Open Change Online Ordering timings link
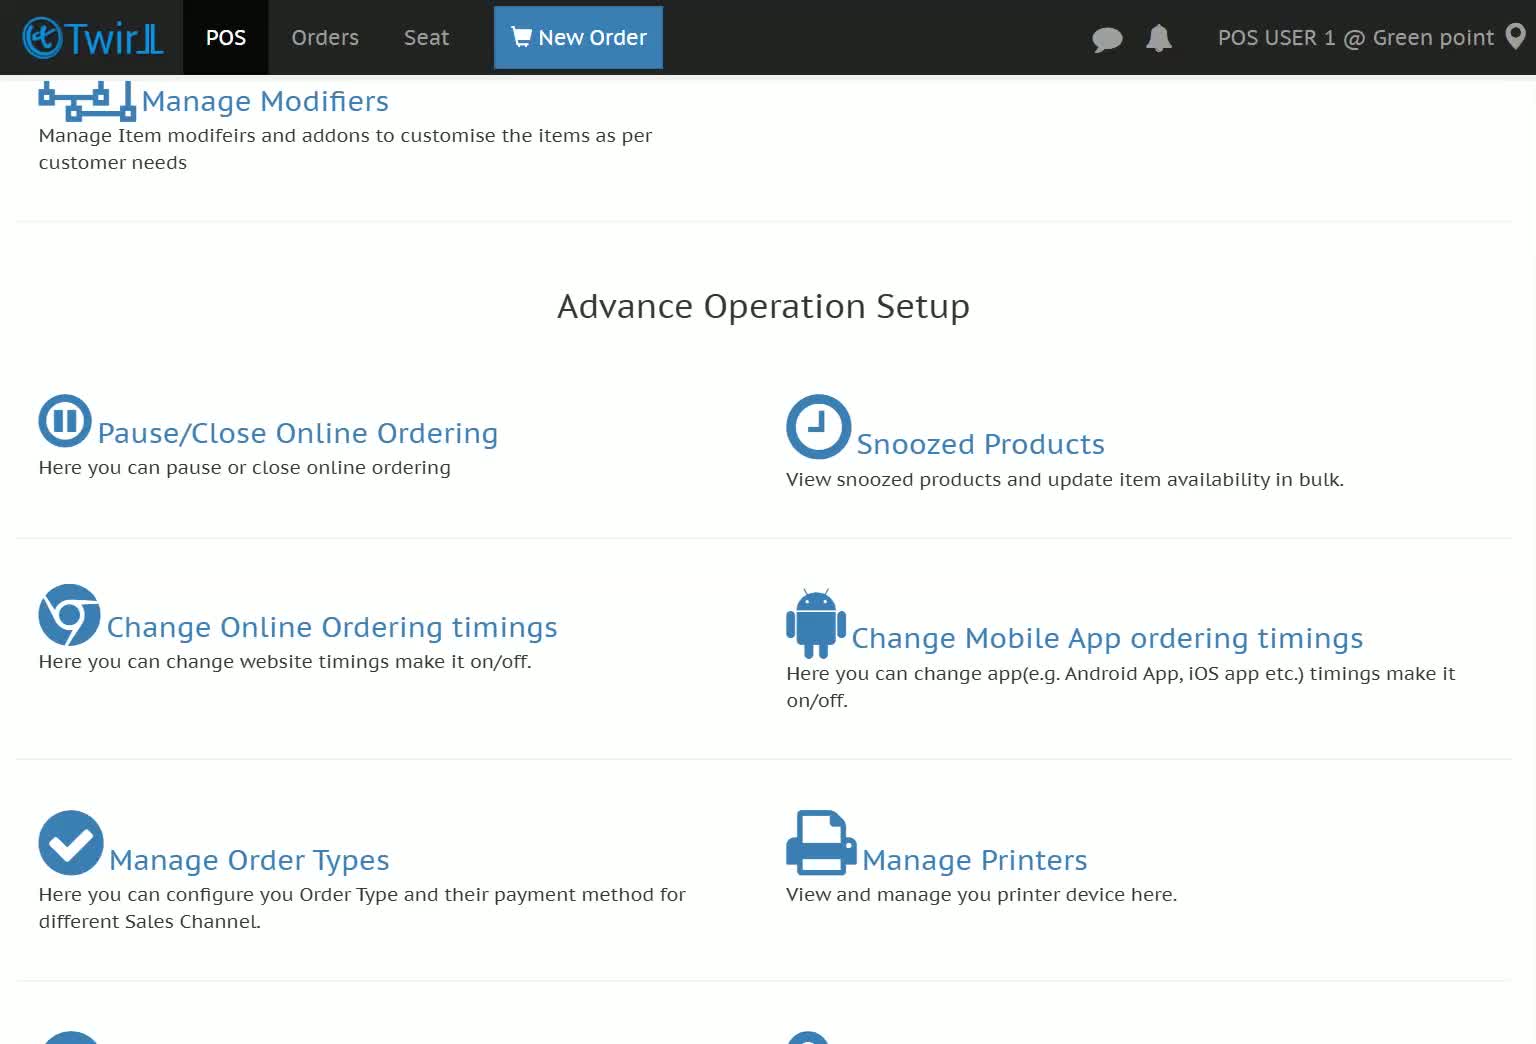 point(332,627)
